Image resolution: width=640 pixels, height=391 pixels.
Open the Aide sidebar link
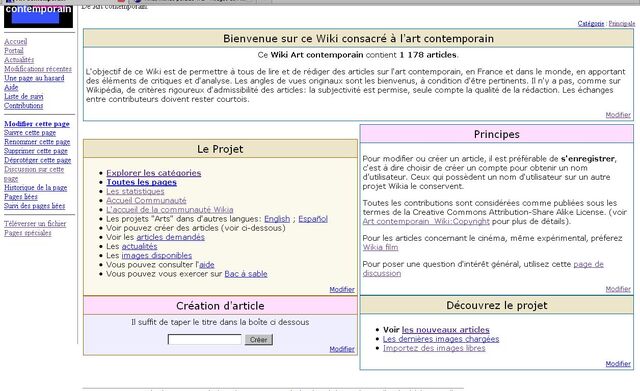(x=11, y=87)
